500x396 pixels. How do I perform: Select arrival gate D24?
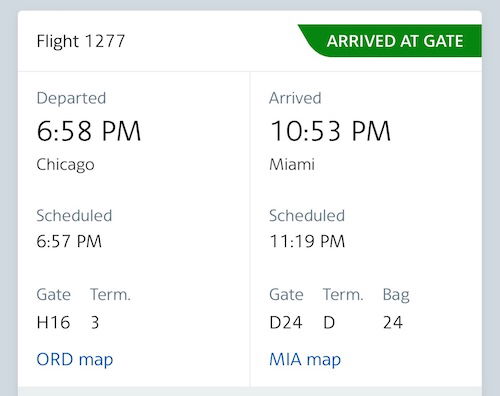286,322
